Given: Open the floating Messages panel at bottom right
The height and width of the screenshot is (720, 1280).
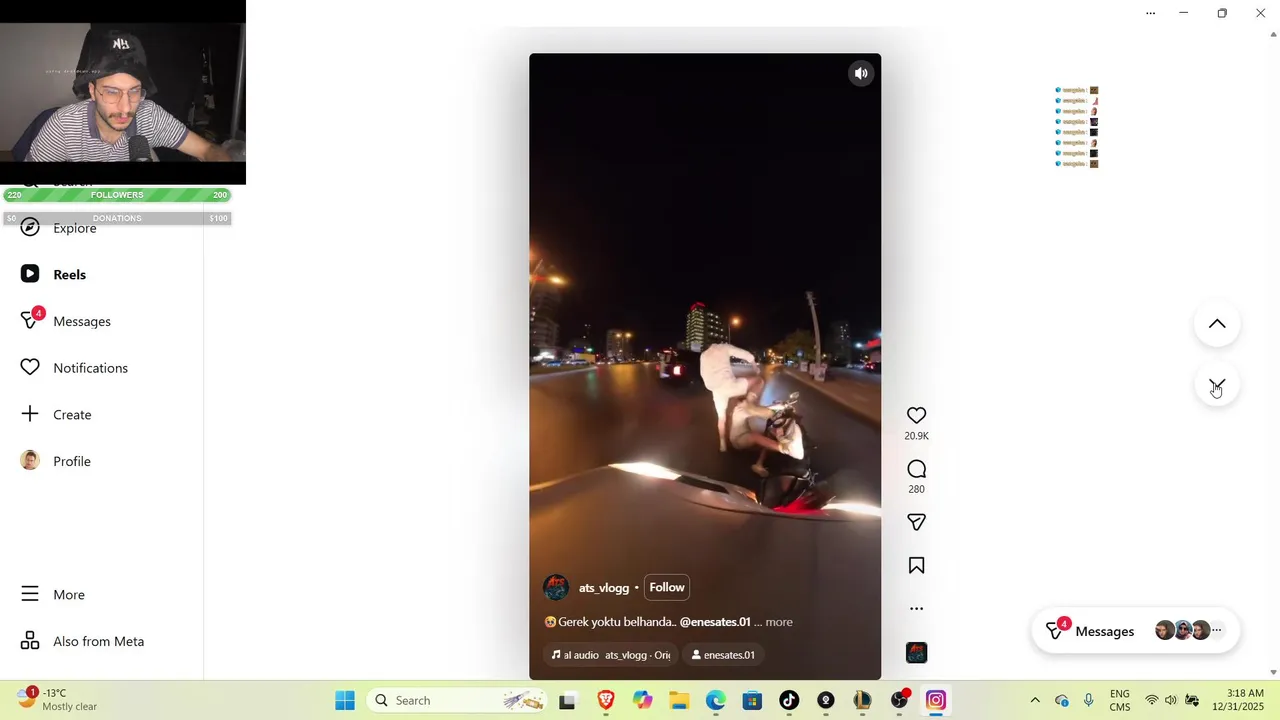Looking at the screenshot, I should pos(1135,631).
